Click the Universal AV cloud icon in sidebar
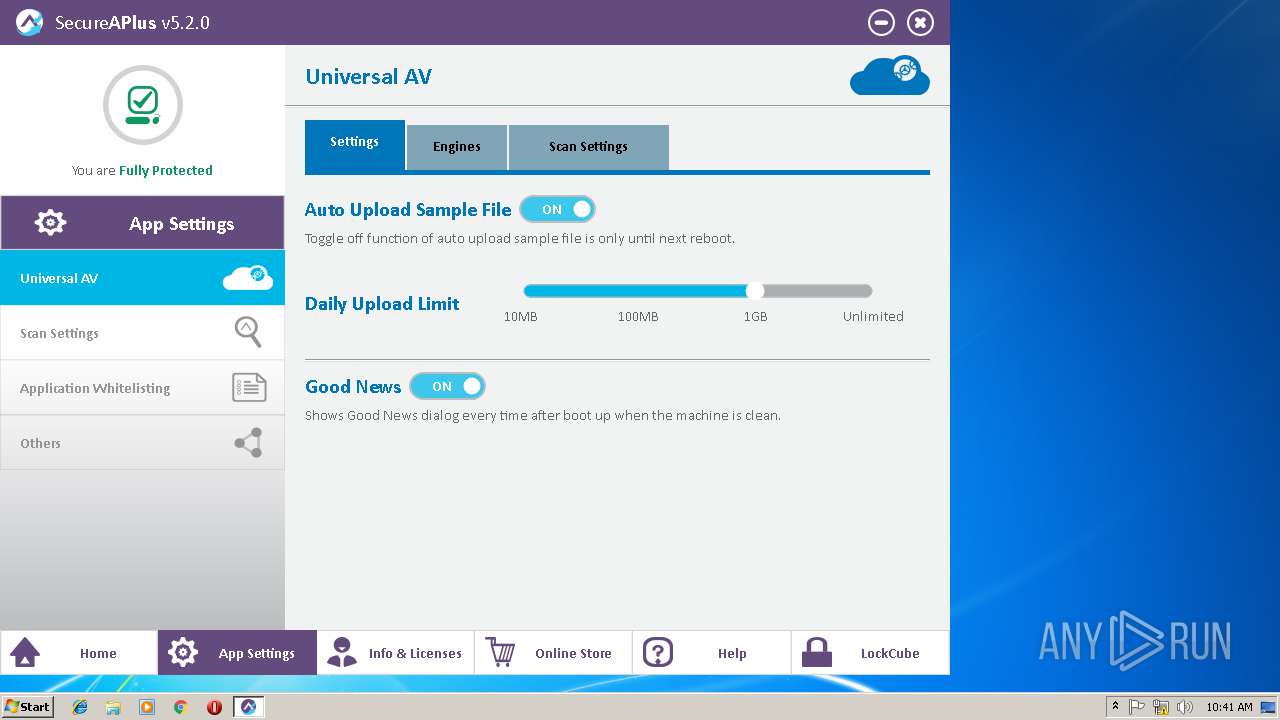This screenshot has width=1280, height=720. (x=248, y=278)
